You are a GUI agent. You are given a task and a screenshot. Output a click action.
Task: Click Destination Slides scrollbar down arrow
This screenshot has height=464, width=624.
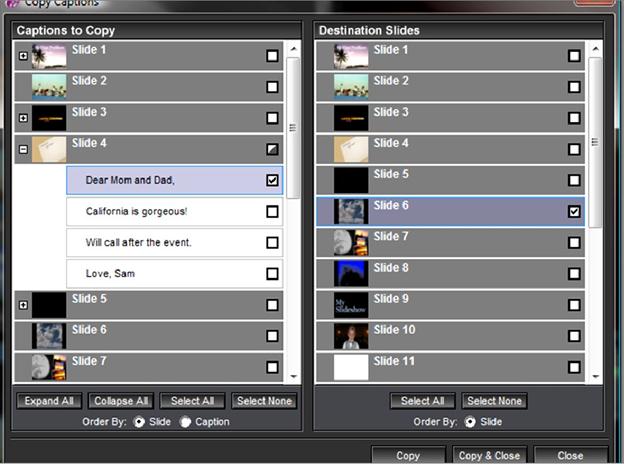click(595, 376)
